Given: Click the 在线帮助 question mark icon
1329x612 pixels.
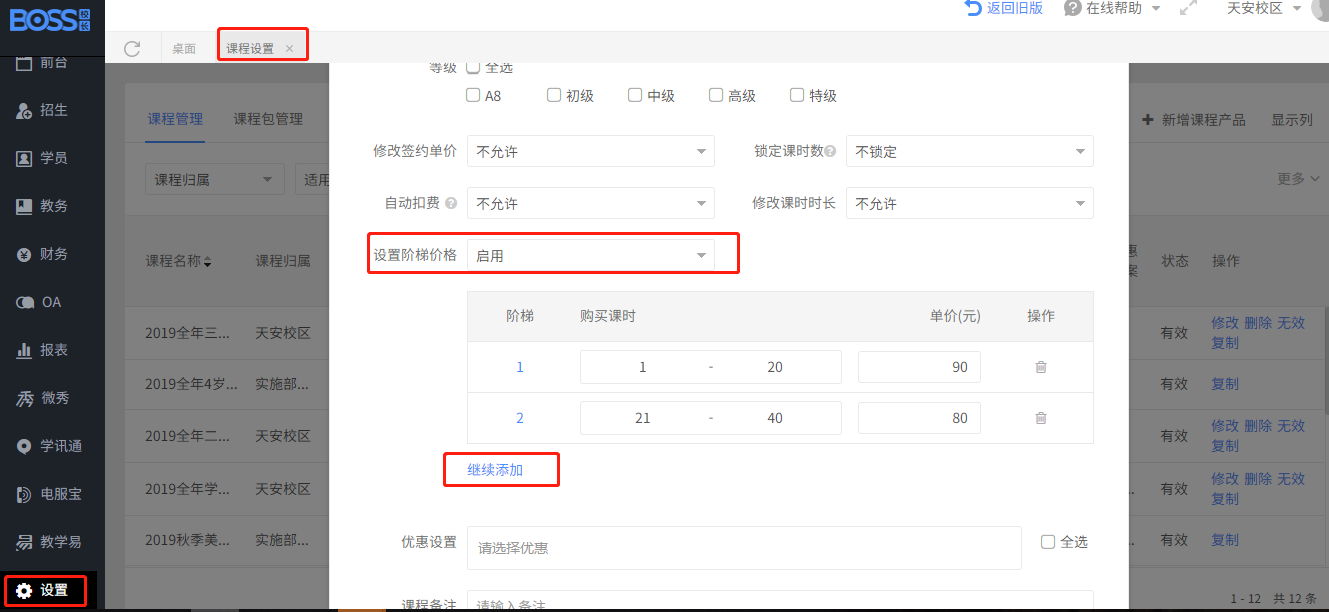Looking at the screenshot, I should pos(1073,8).
